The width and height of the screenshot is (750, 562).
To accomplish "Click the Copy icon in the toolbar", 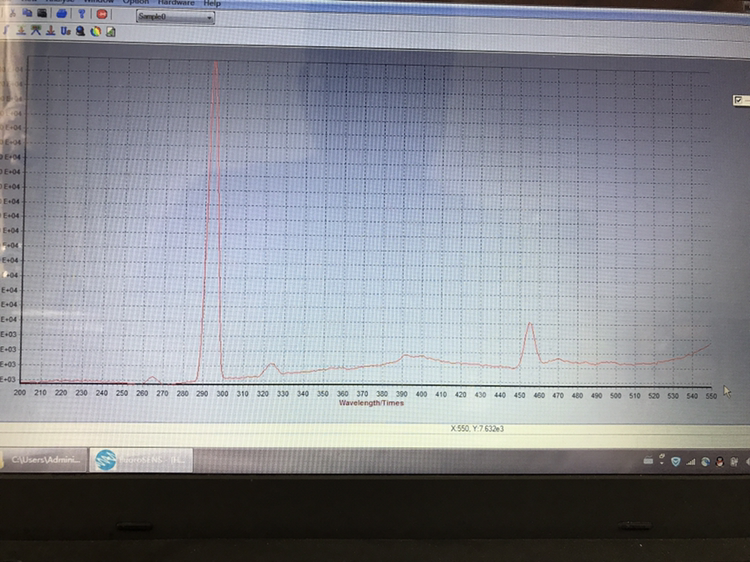I will point(27,13).
